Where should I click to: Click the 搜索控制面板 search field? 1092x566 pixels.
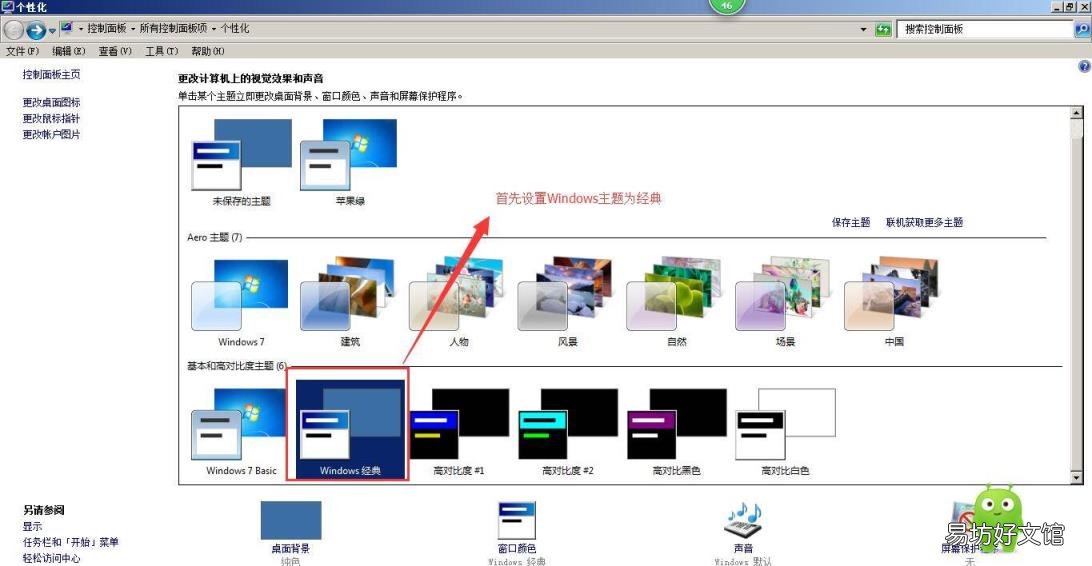(x=985, y=29)
